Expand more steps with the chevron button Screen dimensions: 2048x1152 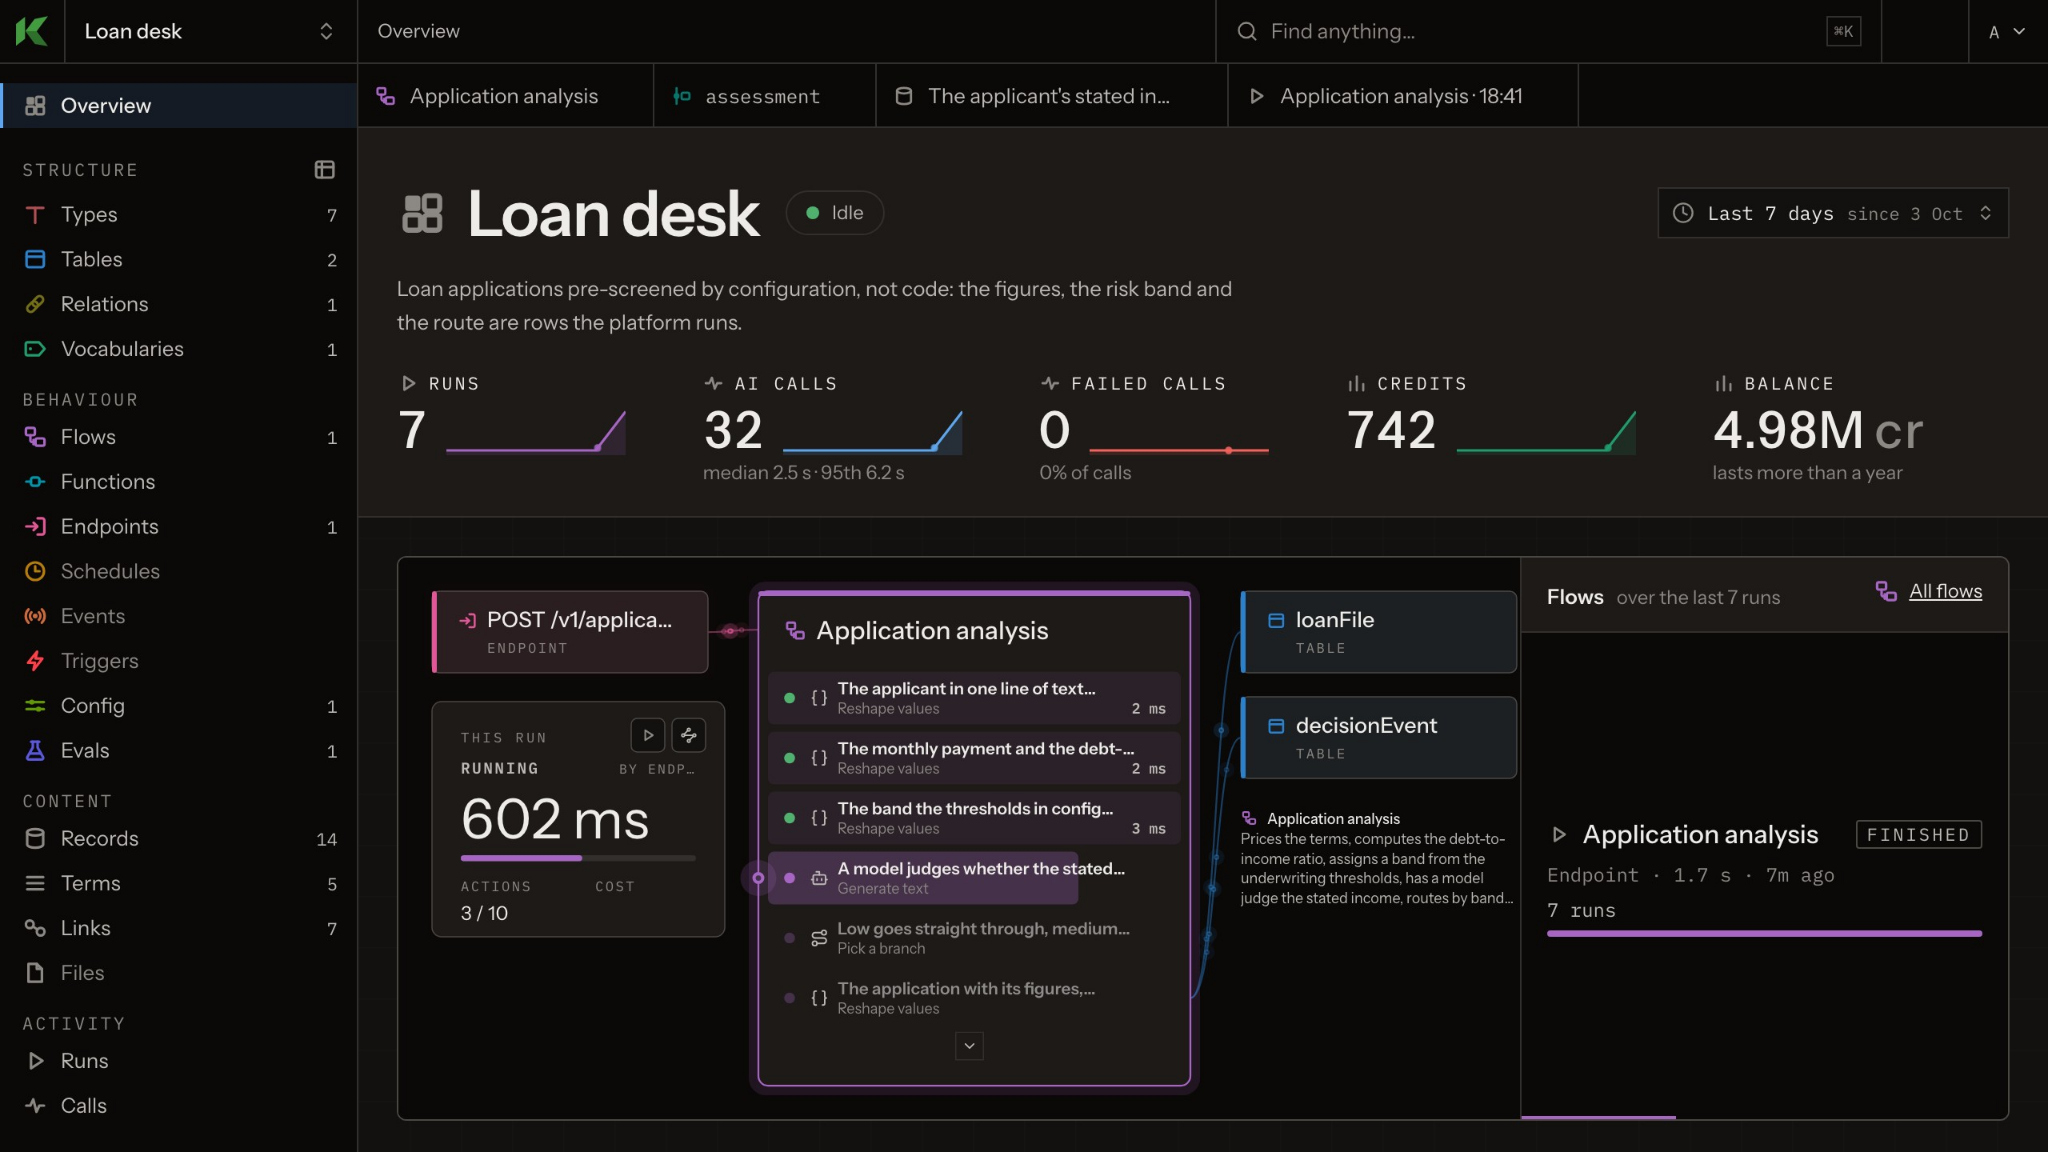click(x=969, y=1046)
